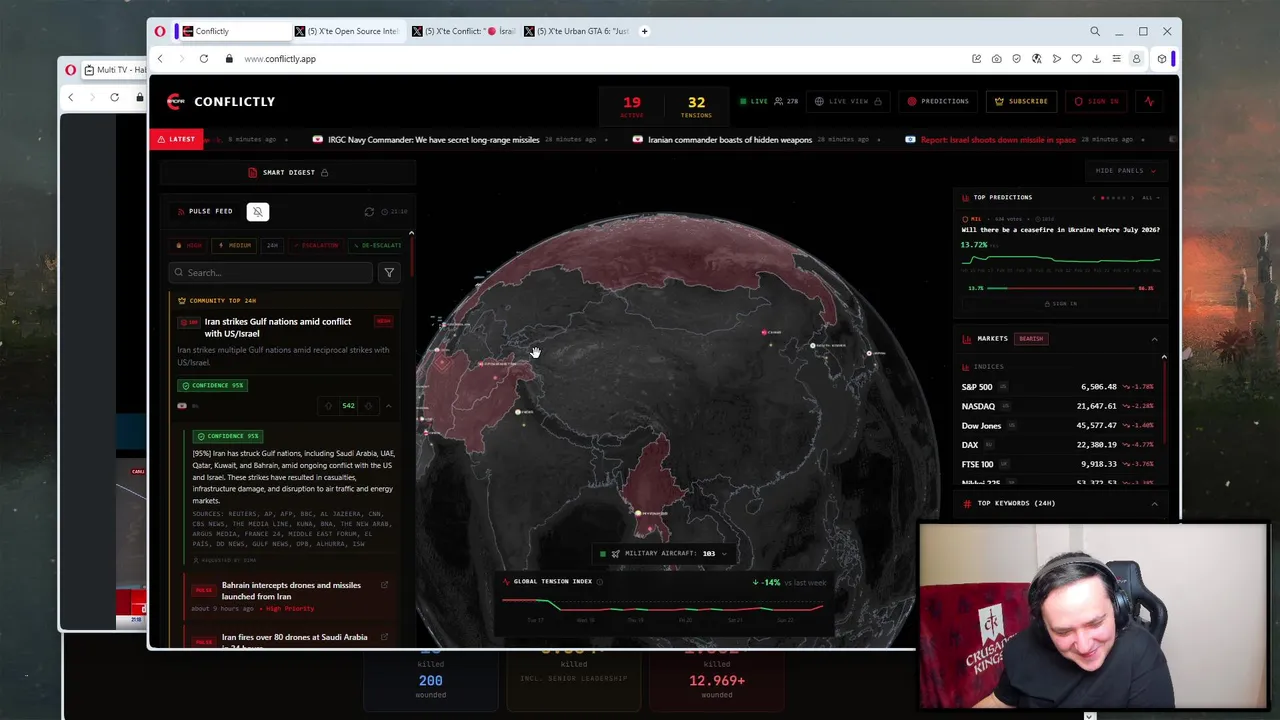Toggle the 24H time filter chip

[272, 245]
